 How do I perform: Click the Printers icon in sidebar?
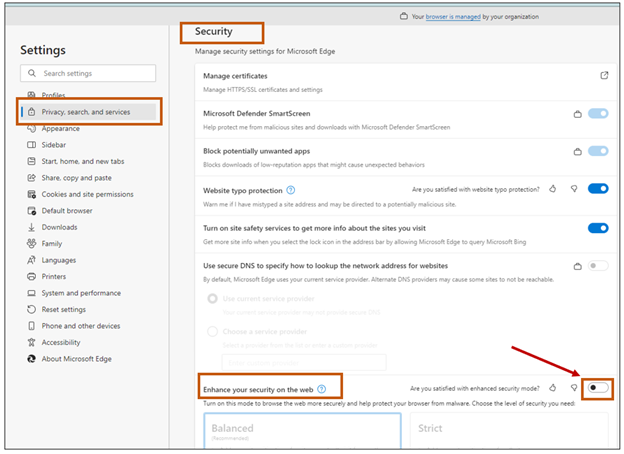pyautogui.click(x=31, y=277)
